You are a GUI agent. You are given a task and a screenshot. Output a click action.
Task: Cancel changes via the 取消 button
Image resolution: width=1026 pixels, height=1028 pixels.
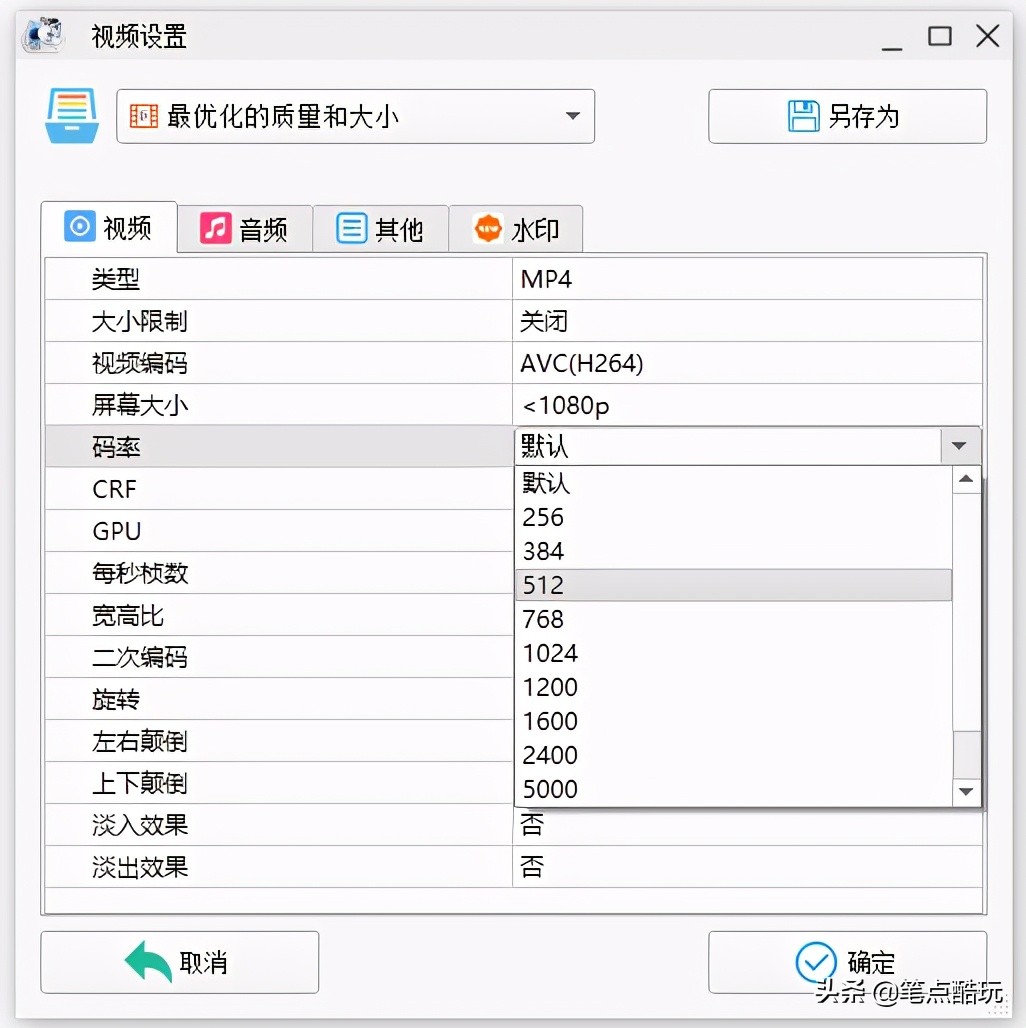tap(180, 961)
